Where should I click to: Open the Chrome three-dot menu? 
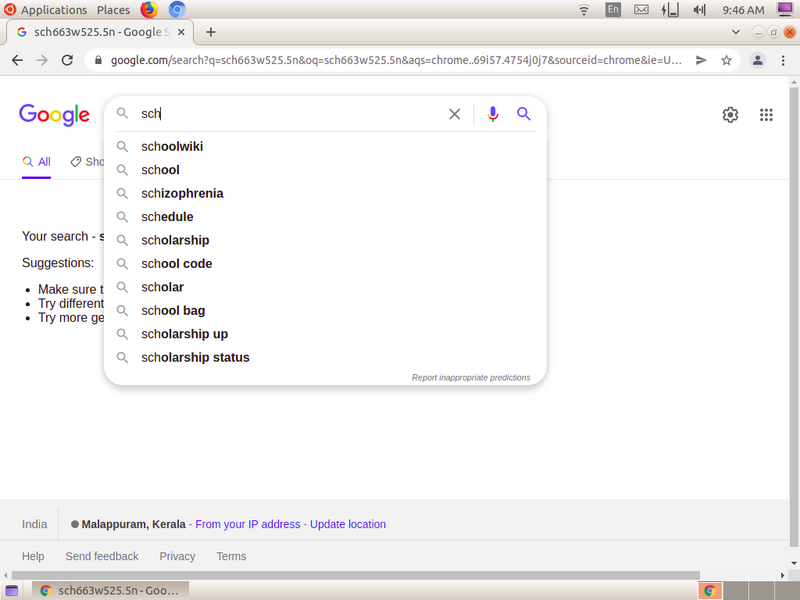784,60
